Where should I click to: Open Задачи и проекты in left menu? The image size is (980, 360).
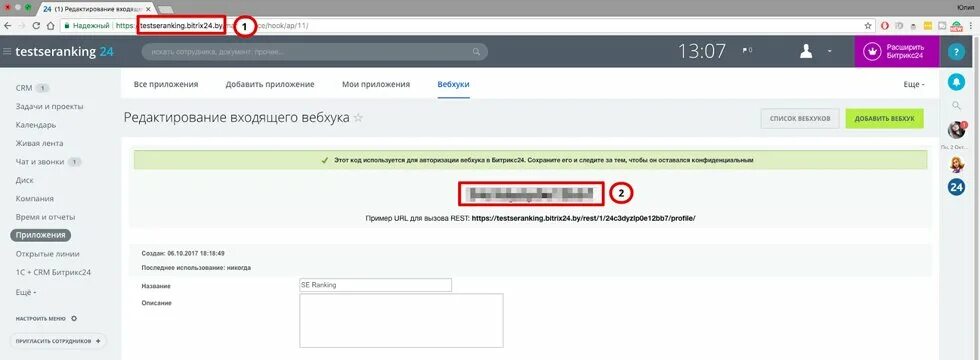49,106
